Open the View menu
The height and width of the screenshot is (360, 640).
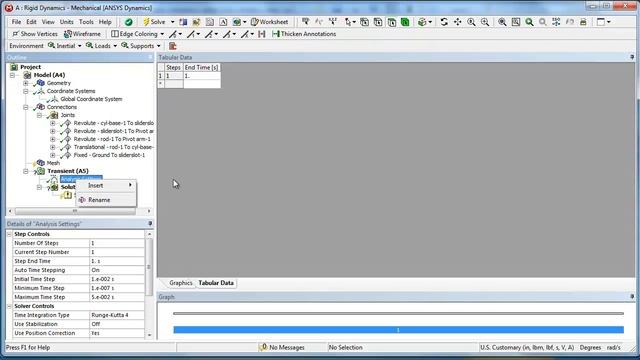tap(48, 22)
